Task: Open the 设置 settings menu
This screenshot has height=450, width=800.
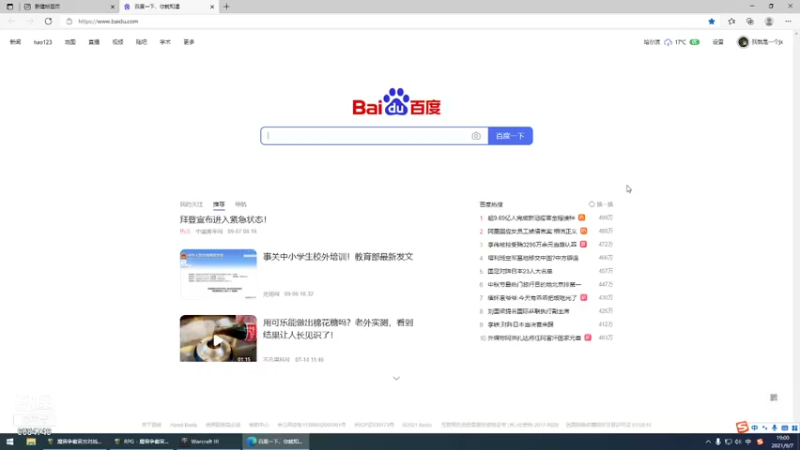Action: click(718, 42)
